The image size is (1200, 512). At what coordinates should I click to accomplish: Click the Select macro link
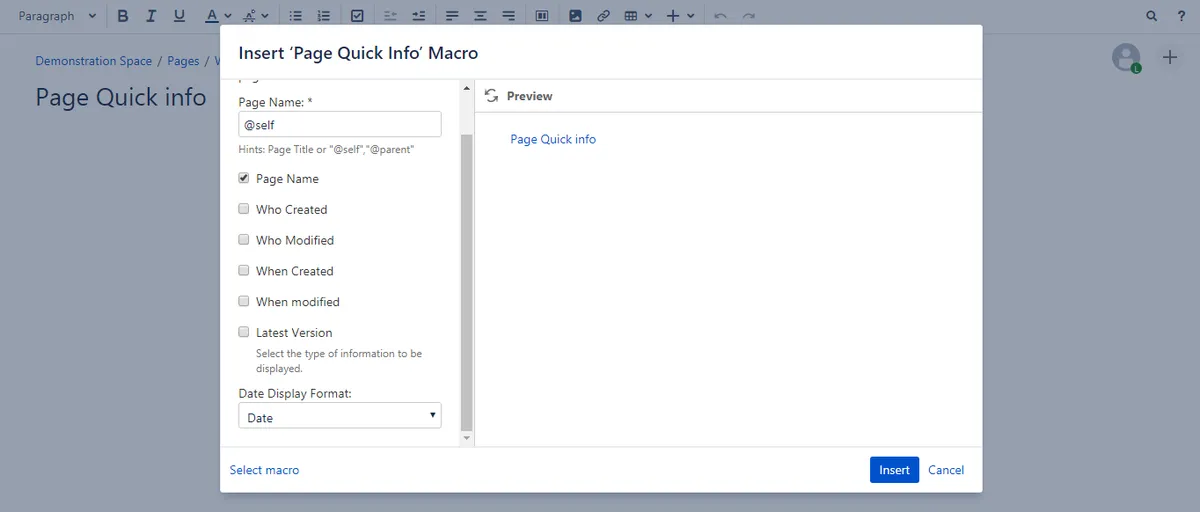point(264,470)
